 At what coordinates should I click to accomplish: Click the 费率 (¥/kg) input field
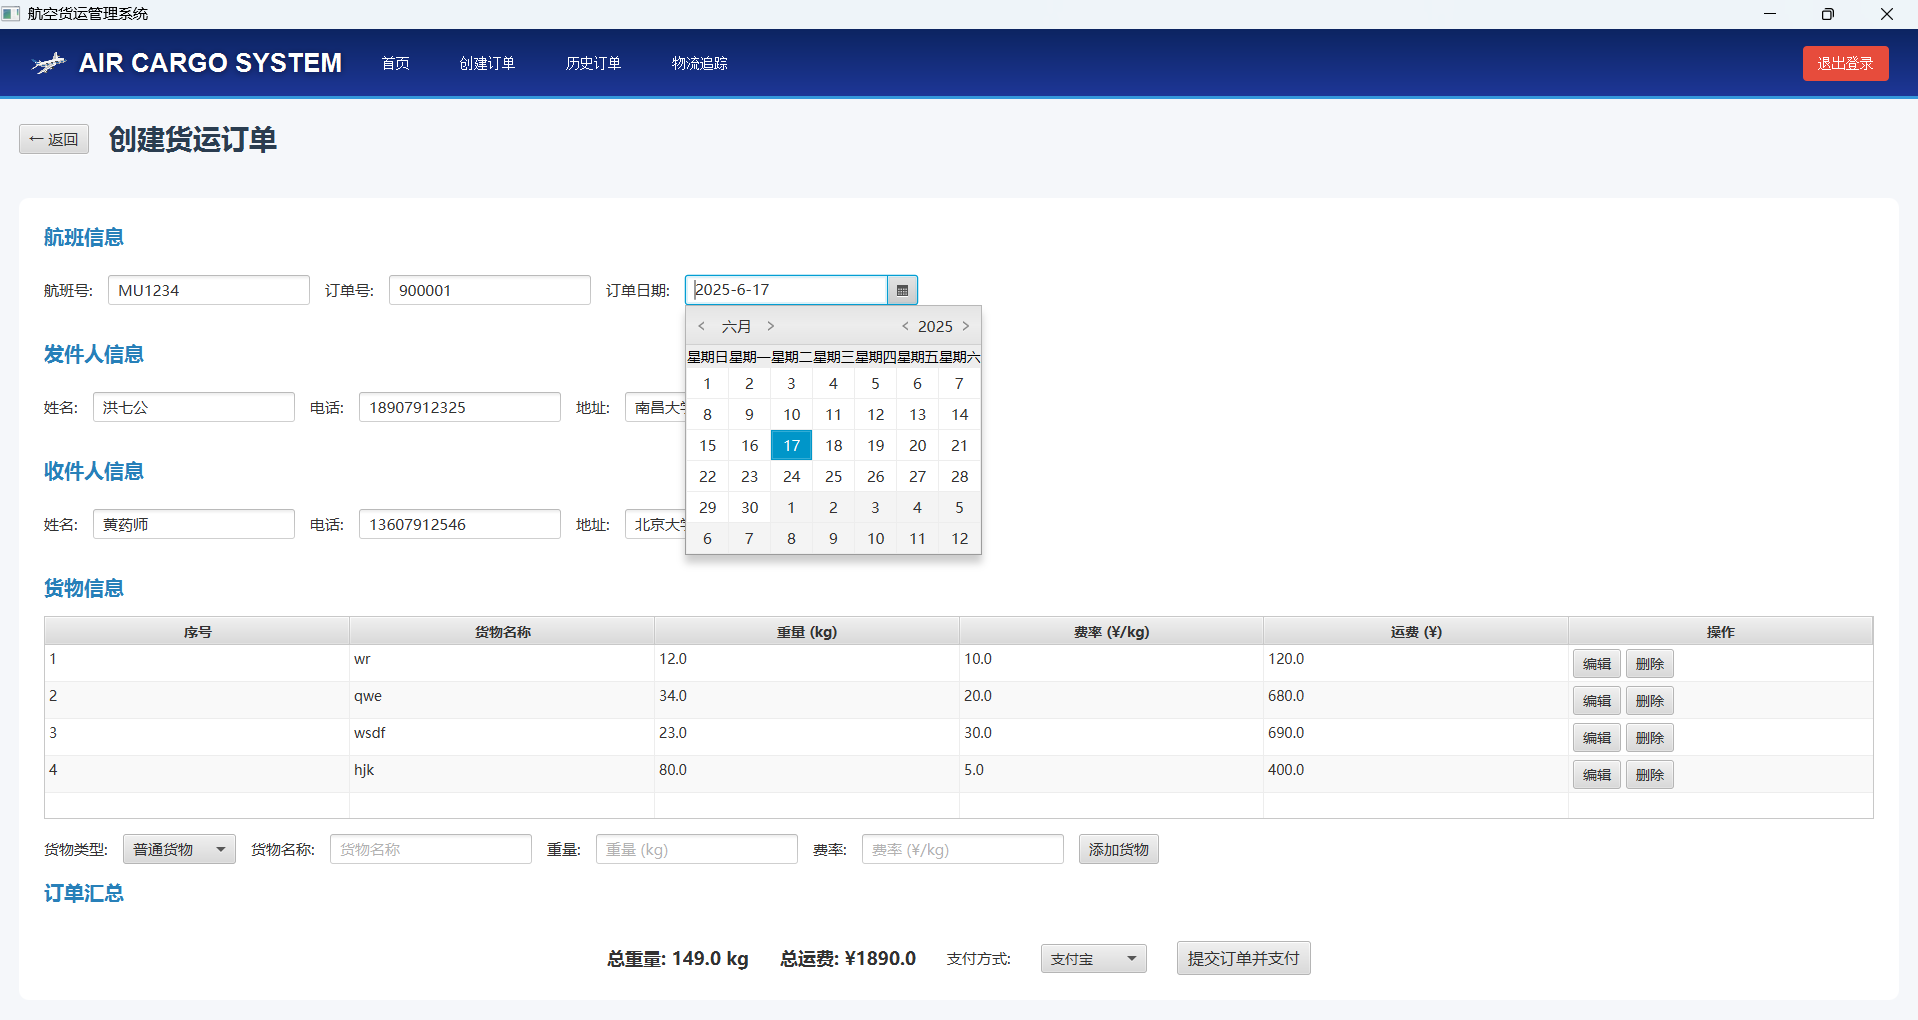coord(962,849)
